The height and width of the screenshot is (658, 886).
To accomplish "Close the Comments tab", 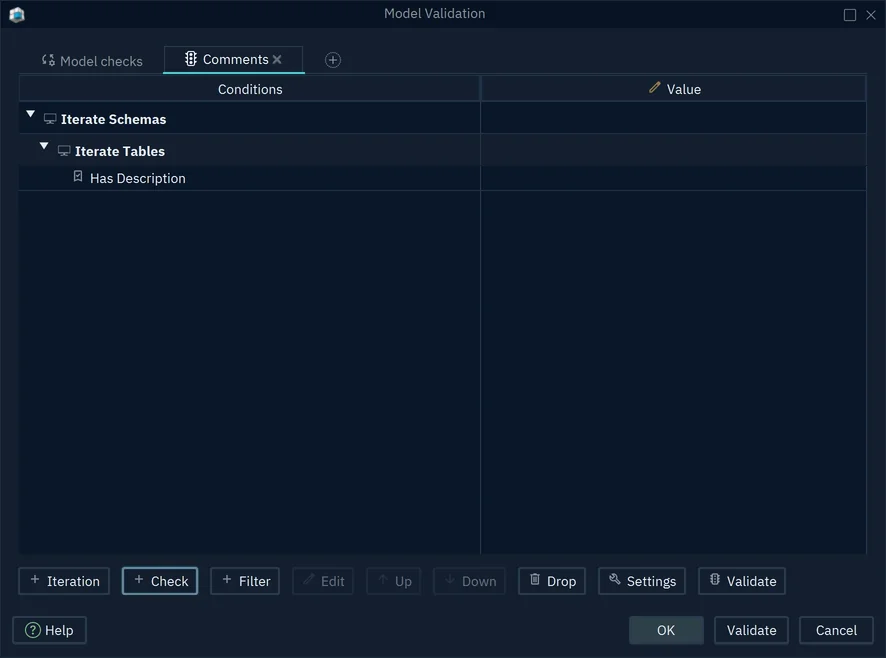I will click(x=277, y=59).
